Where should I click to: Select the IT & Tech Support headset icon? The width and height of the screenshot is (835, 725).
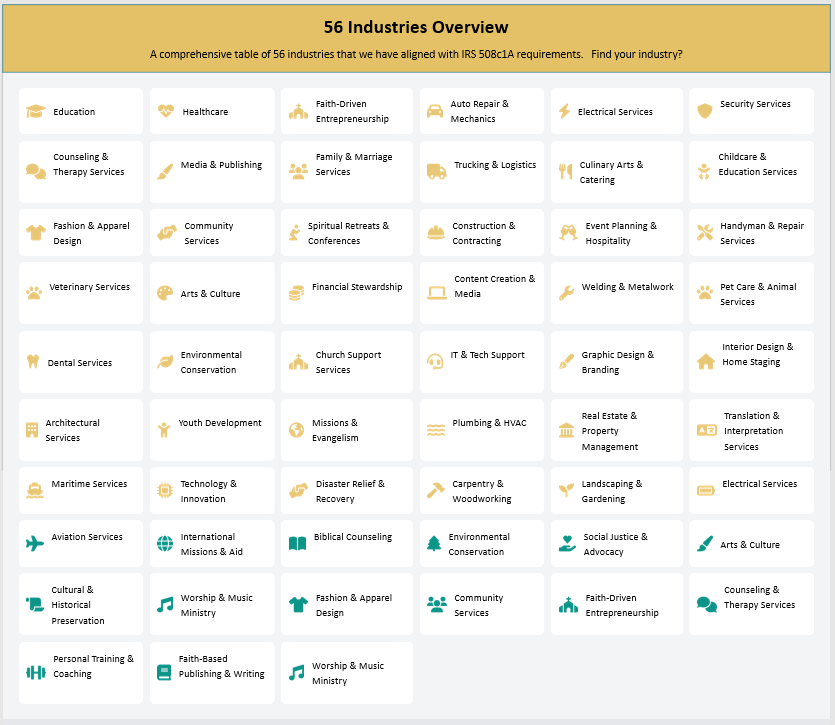435,362
